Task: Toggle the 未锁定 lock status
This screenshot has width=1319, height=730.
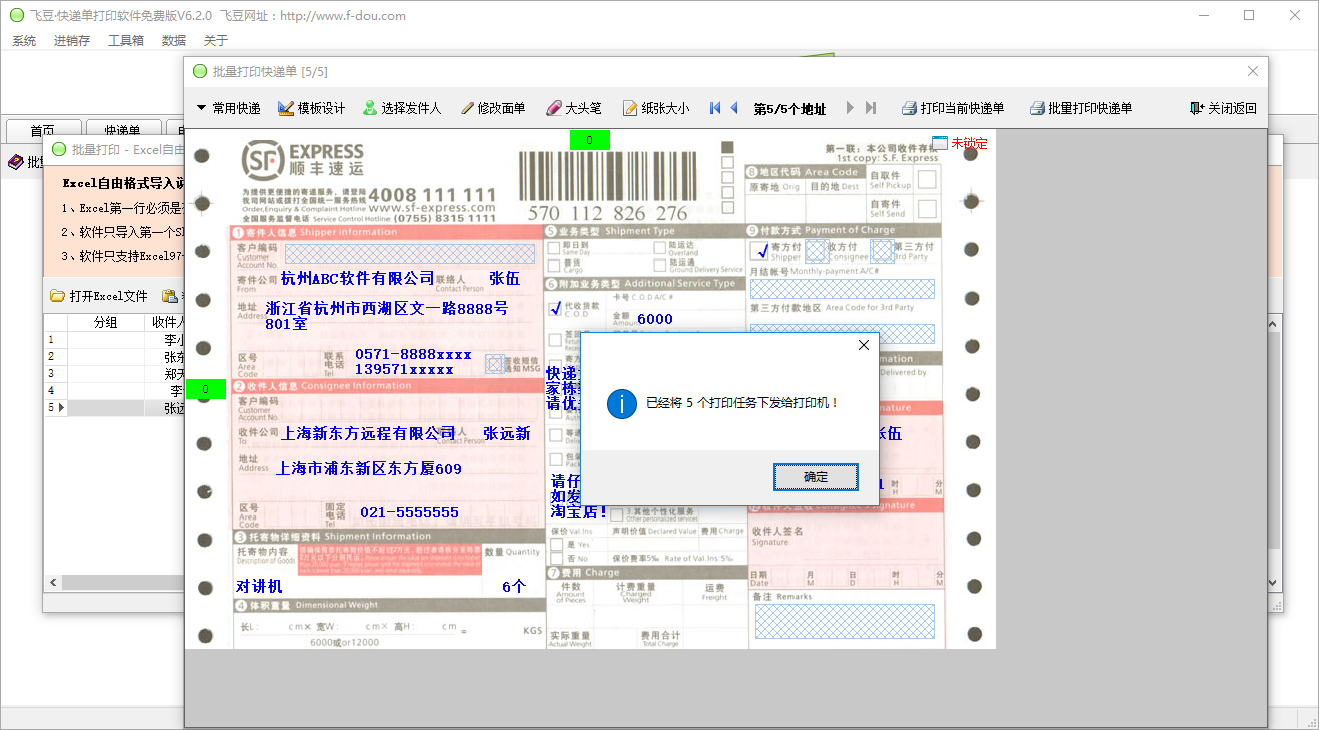Action: click(959, 143)
